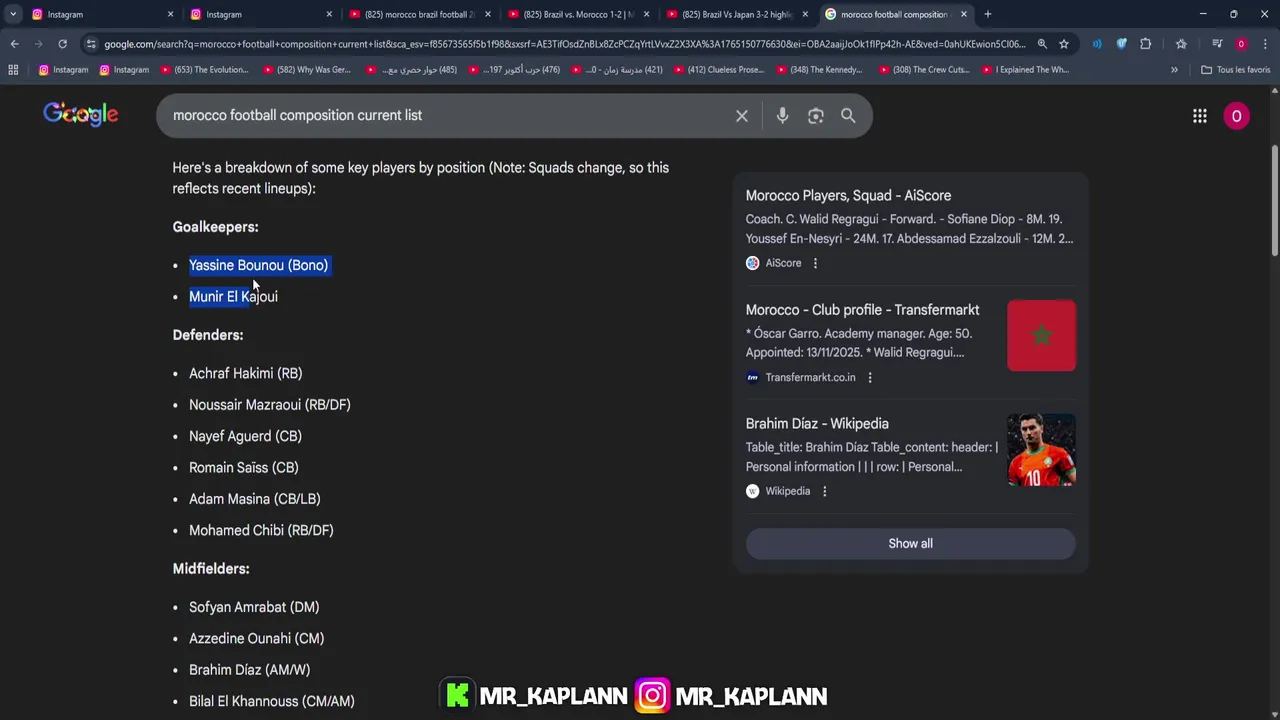Open the page zoom indicator in address bar
The image size is (1280, 720).
coord(1042,44)
